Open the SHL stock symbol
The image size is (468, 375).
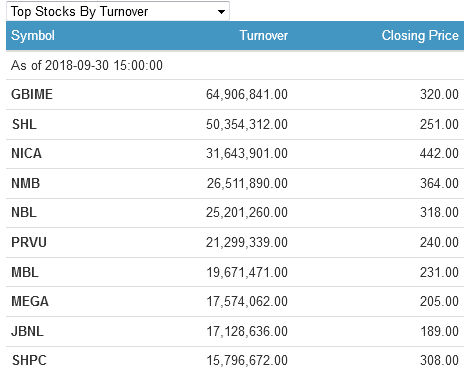point(24,124)
